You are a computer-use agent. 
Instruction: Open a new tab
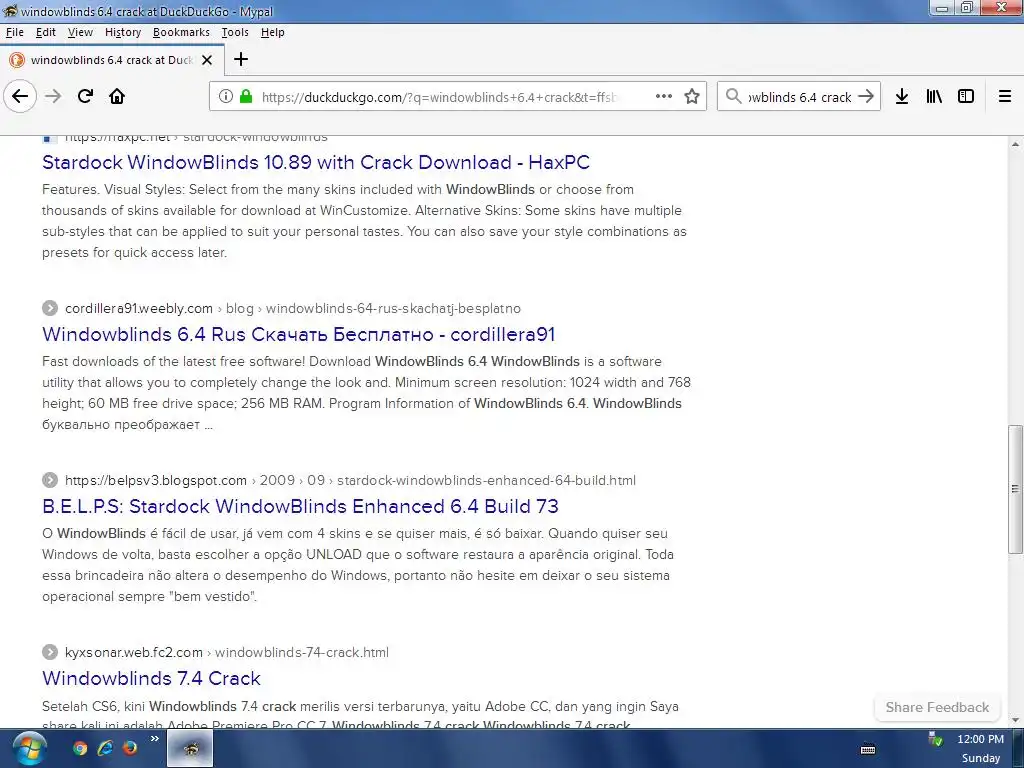tap(241, 59)
